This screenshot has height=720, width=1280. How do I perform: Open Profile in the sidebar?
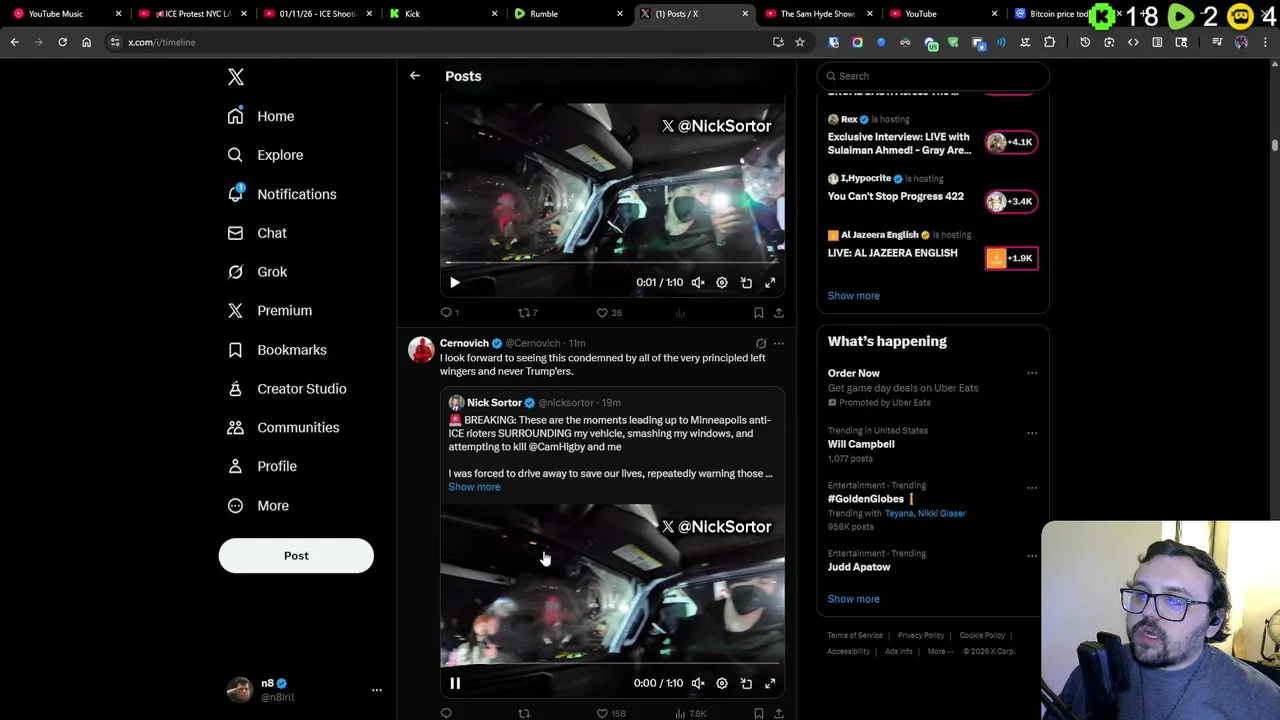click(261, 466)
